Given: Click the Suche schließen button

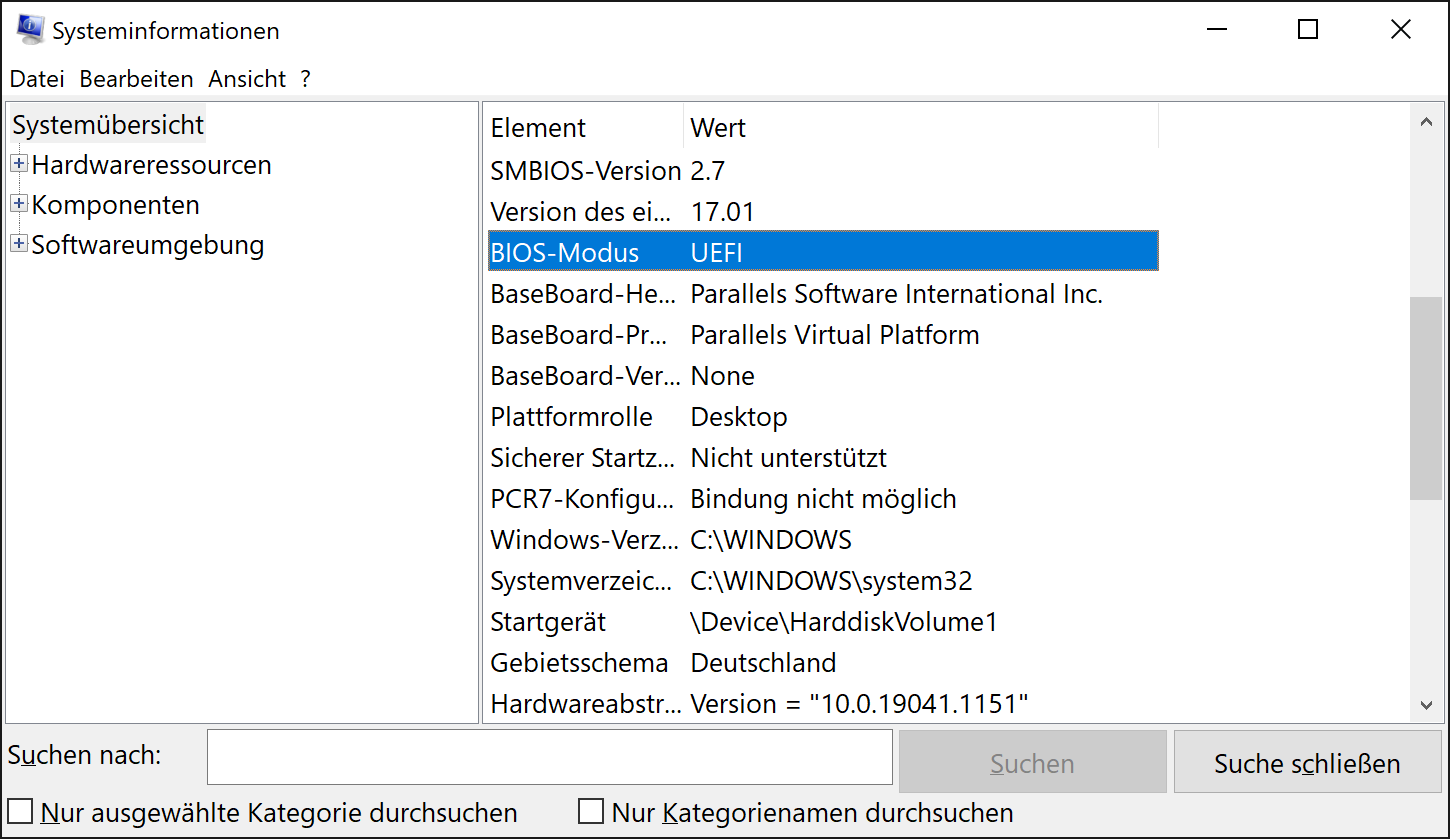Looking at the screenshot, I should [1306, 762].
